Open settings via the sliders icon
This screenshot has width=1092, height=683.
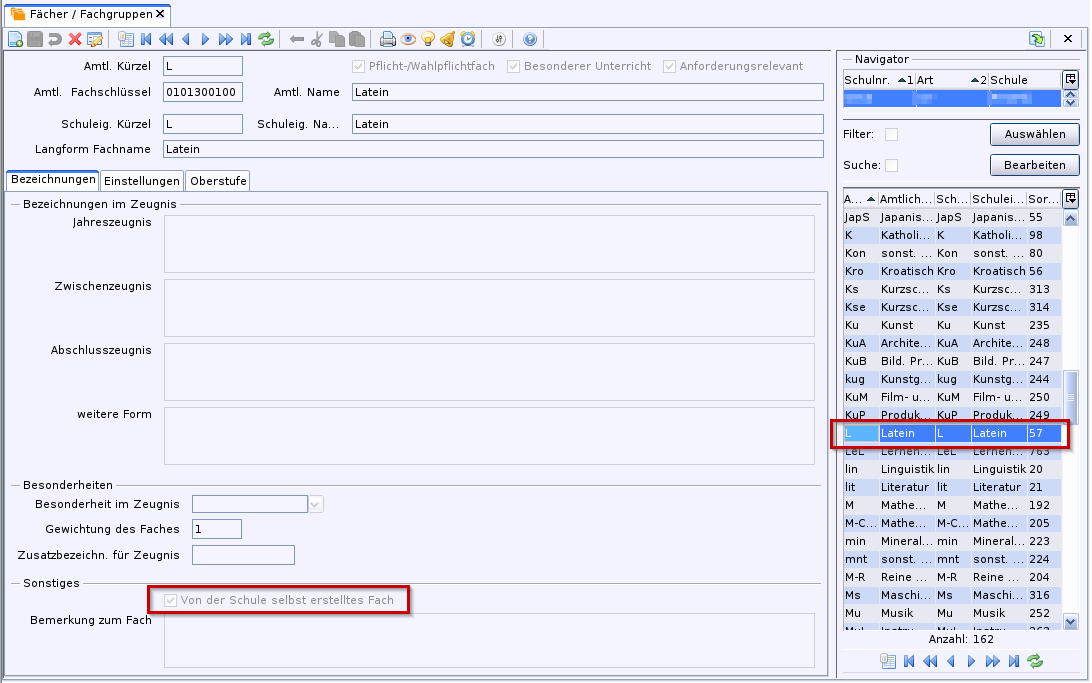tap(499, 39)
